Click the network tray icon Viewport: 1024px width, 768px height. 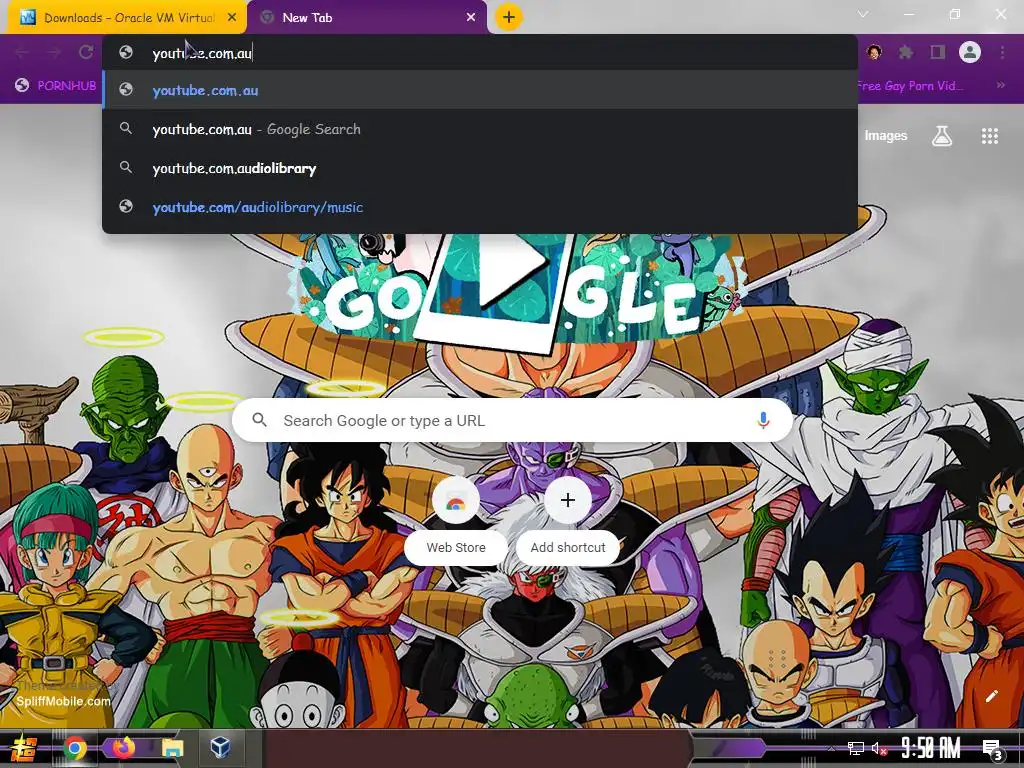click(856, 748)
